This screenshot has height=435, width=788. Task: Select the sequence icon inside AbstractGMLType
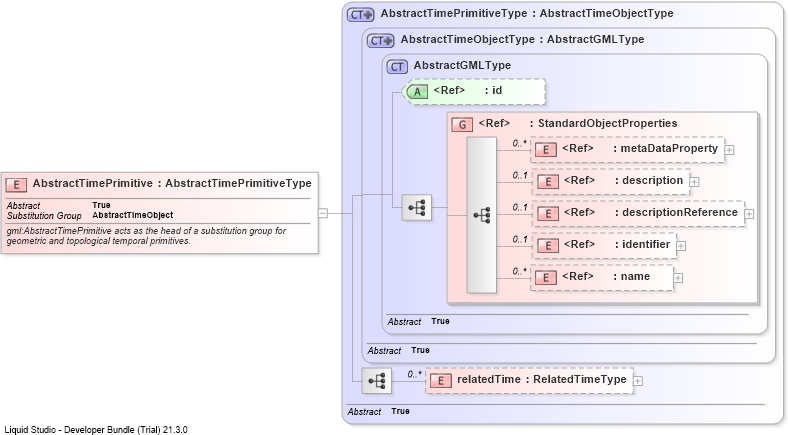coord(417,207)
